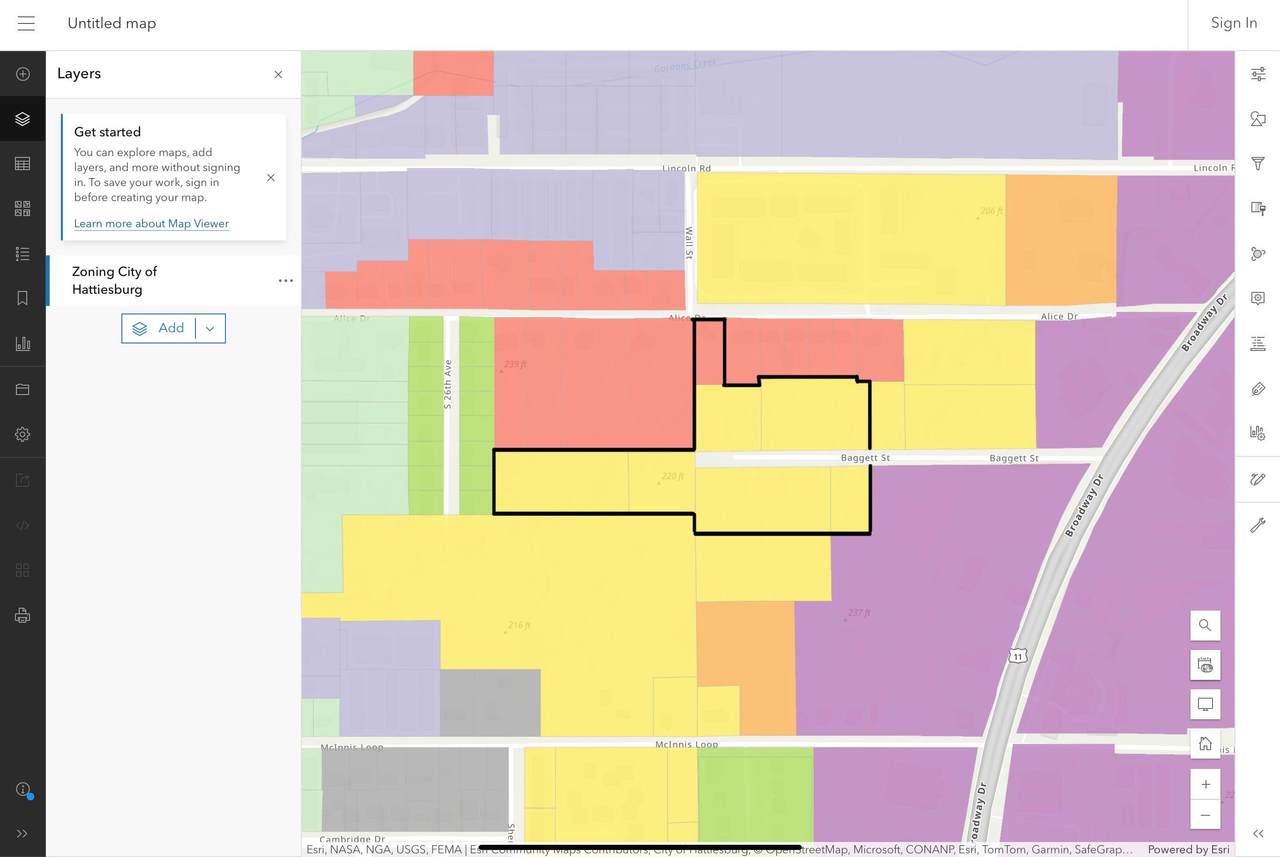Viewport: 1280px width, 857px height.
Task: Open Learn more about Map Viewer link
Action: tap(151, 224)
